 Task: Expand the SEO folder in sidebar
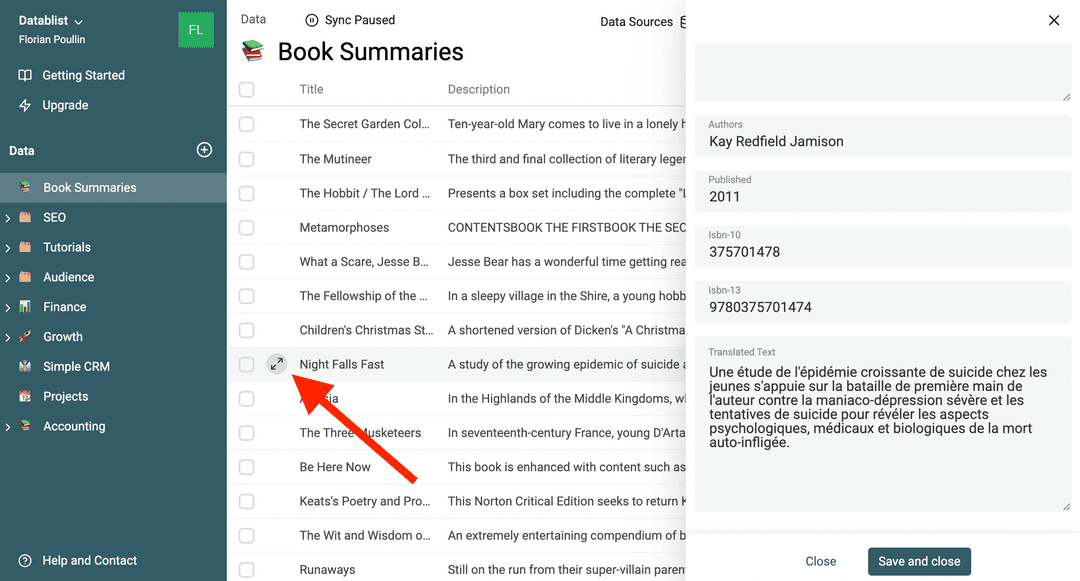pyautogui.click(x=9, y=217)
